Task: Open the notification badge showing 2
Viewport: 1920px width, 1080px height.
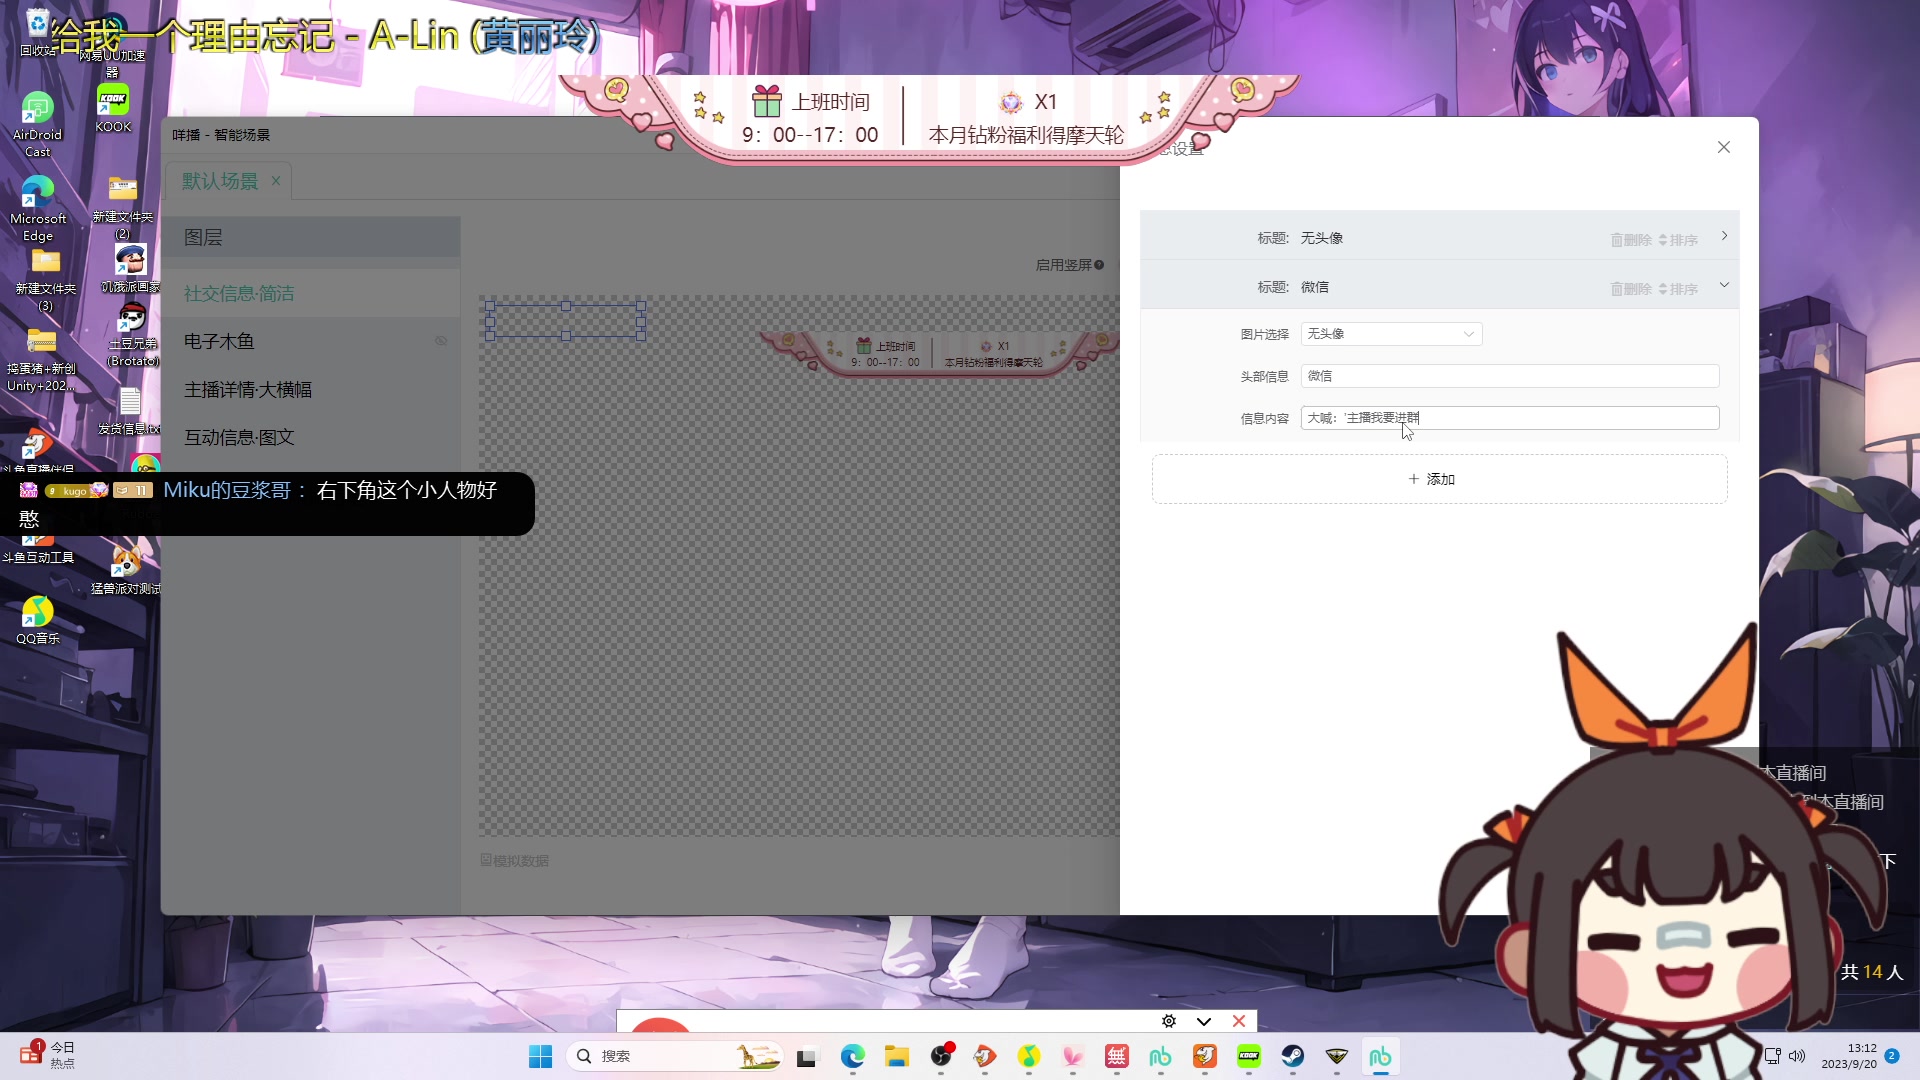Action: [1892, 1056]
